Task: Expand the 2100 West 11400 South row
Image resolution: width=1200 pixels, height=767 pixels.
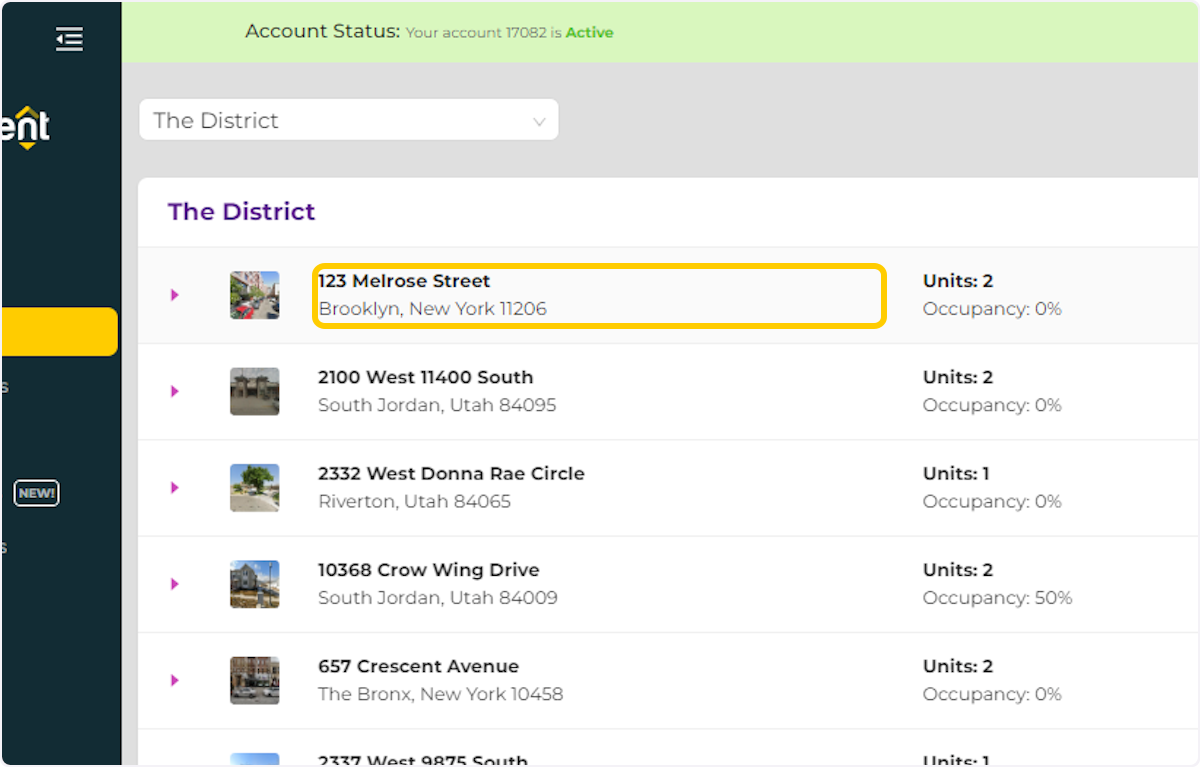Action: coord(175,391)
